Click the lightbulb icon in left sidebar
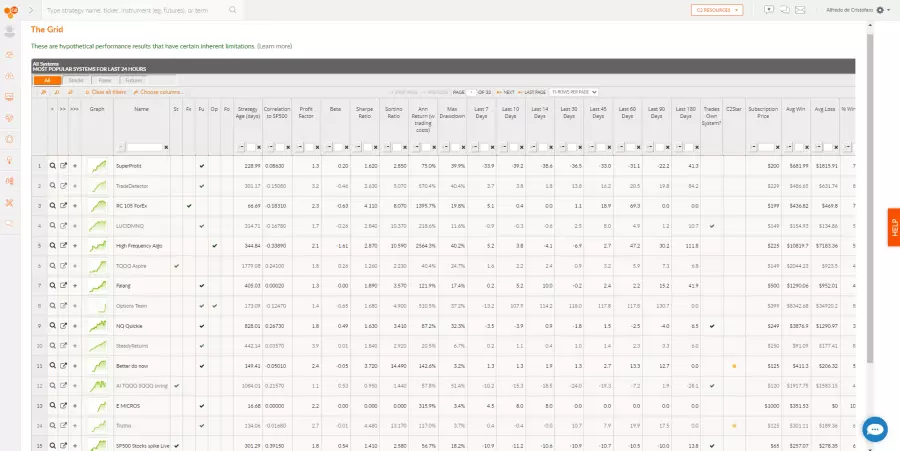The width and height of the screenshot is (900, 451). (9, 160)
